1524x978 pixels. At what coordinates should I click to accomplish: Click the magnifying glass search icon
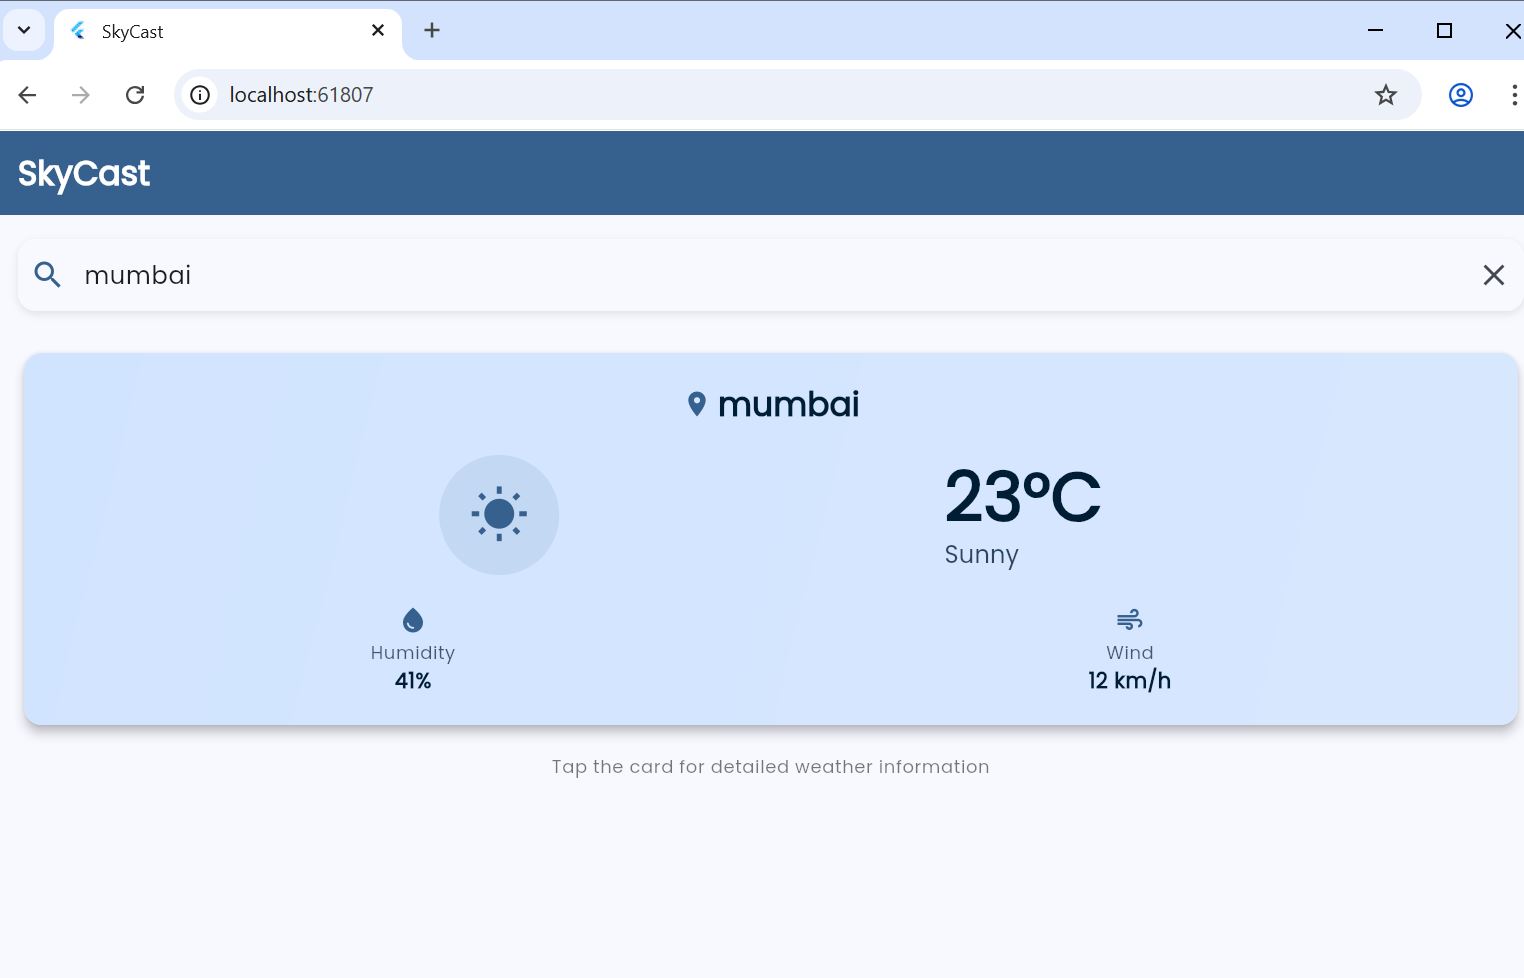tap(47, 275)
